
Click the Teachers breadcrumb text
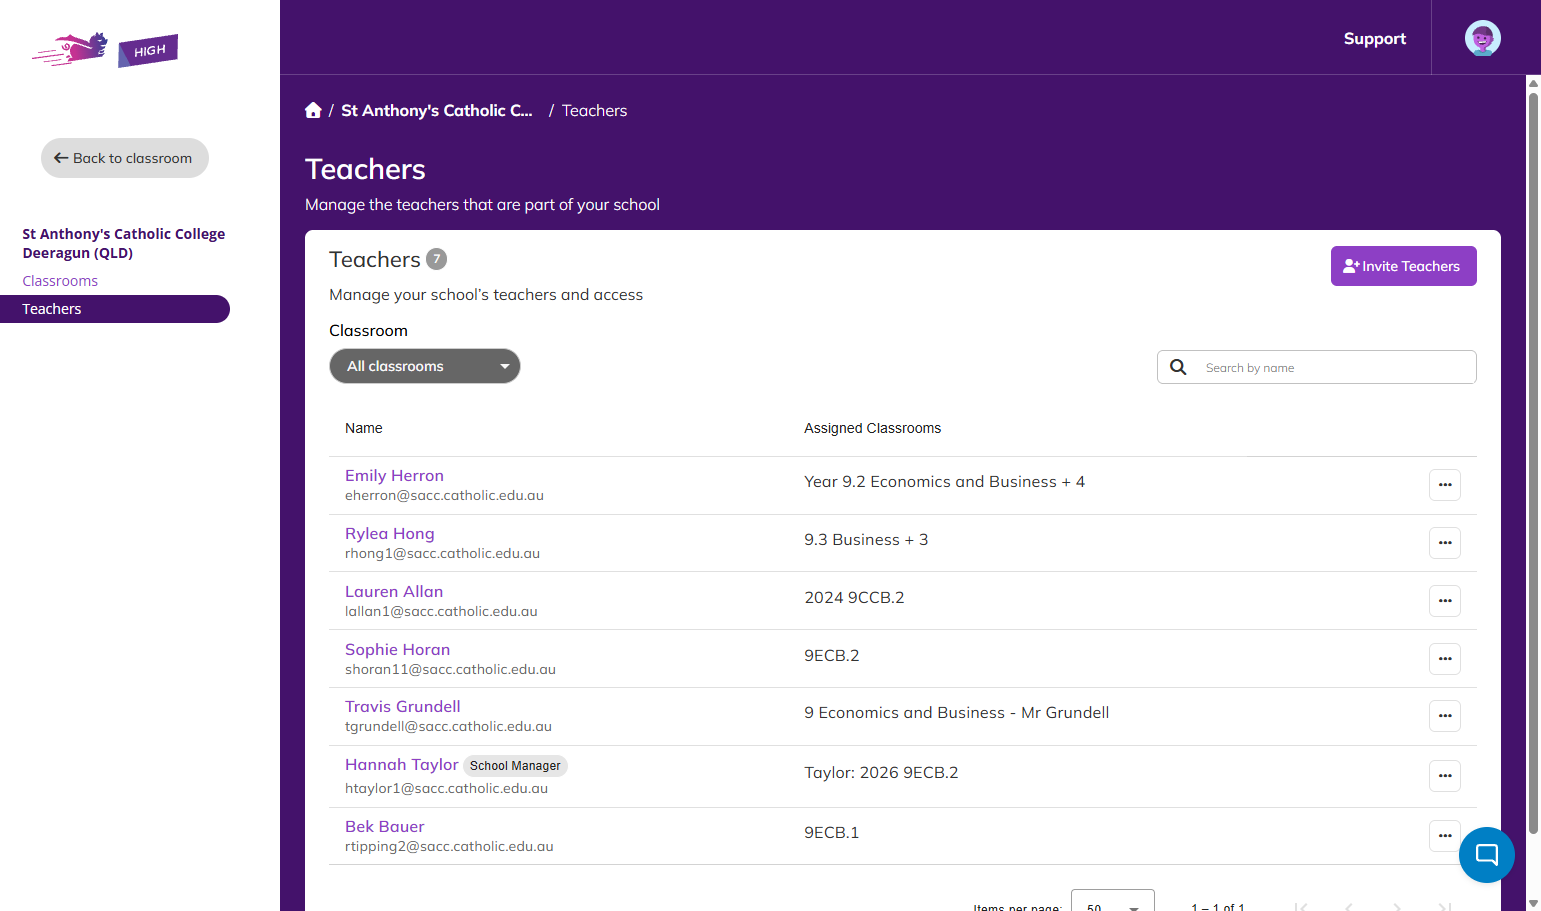tap(595, 110)
